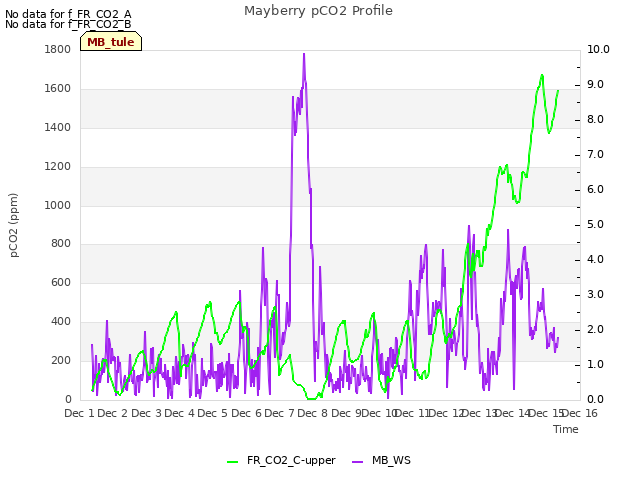Click the 6.0 right axis tick label
The image size is (640, 480).
pyautogui.click(x=595, y=190)
